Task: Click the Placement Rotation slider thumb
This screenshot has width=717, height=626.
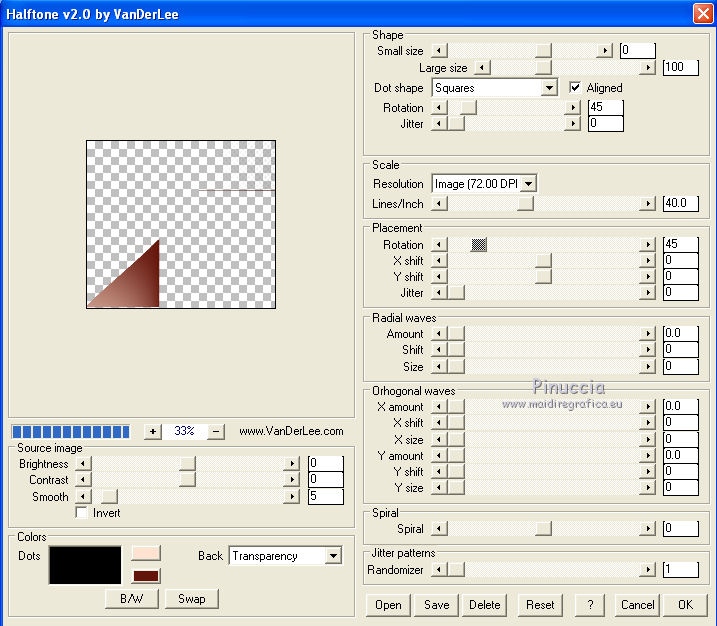Action: tap(479, 245)
